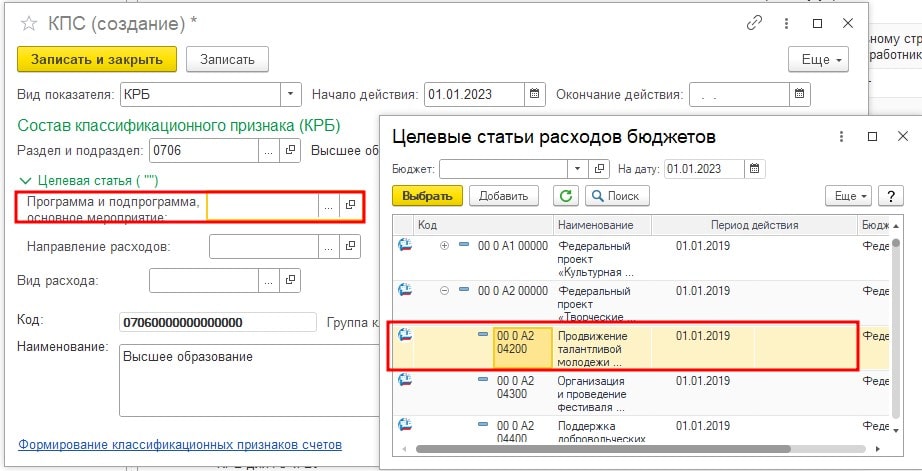Viewport: 922px width, 471px height.
Task: Collapse the 00 0 A2 00000 tree node
Action: pyautogui.click(x=445, y=290)
